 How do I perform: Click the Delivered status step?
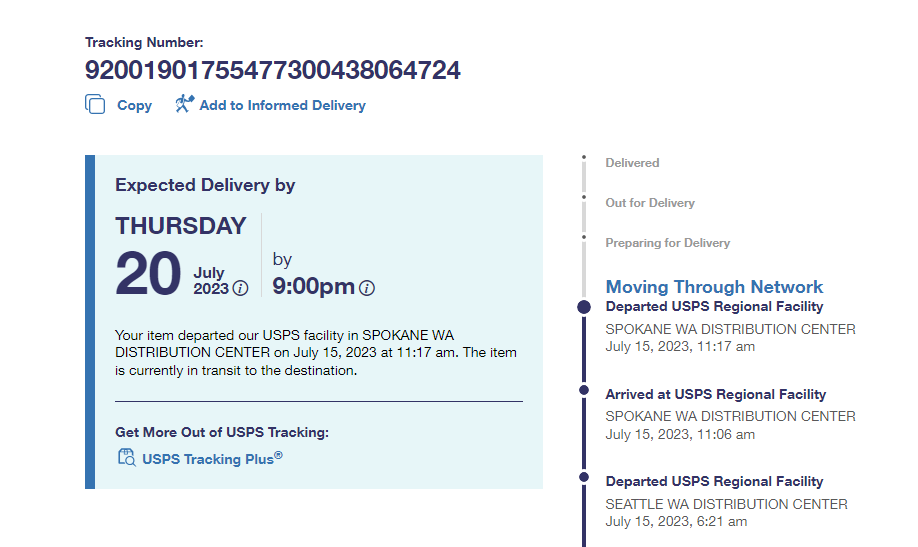pos(632,163)
